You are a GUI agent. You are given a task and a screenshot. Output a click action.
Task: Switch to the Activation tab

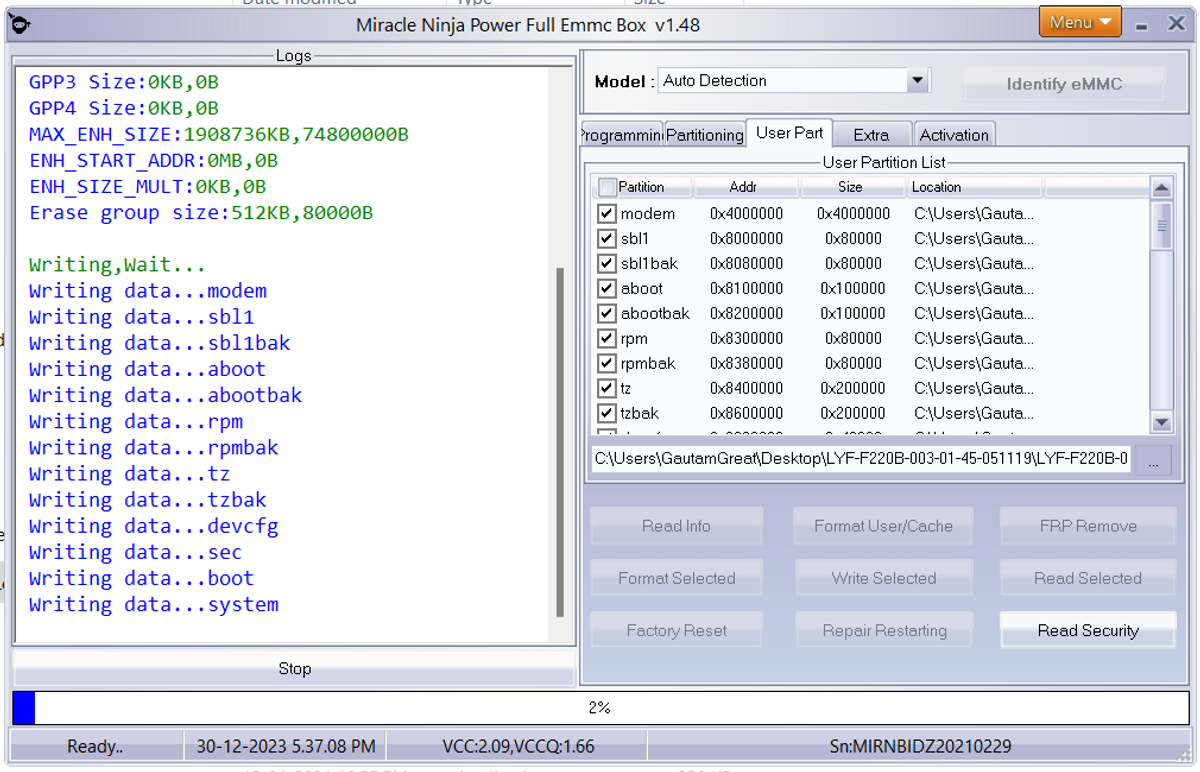point(954,135)
